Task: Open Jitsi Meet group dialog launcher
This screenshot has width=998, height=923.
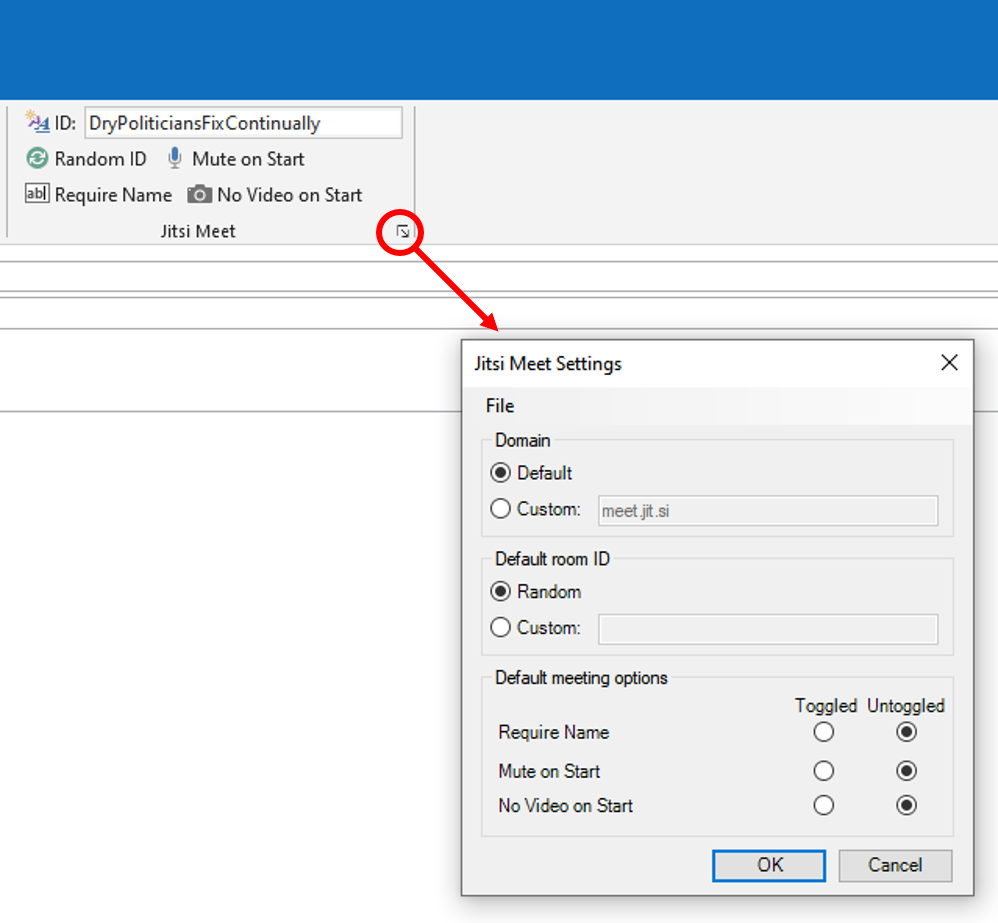Action: pos(402,231)
